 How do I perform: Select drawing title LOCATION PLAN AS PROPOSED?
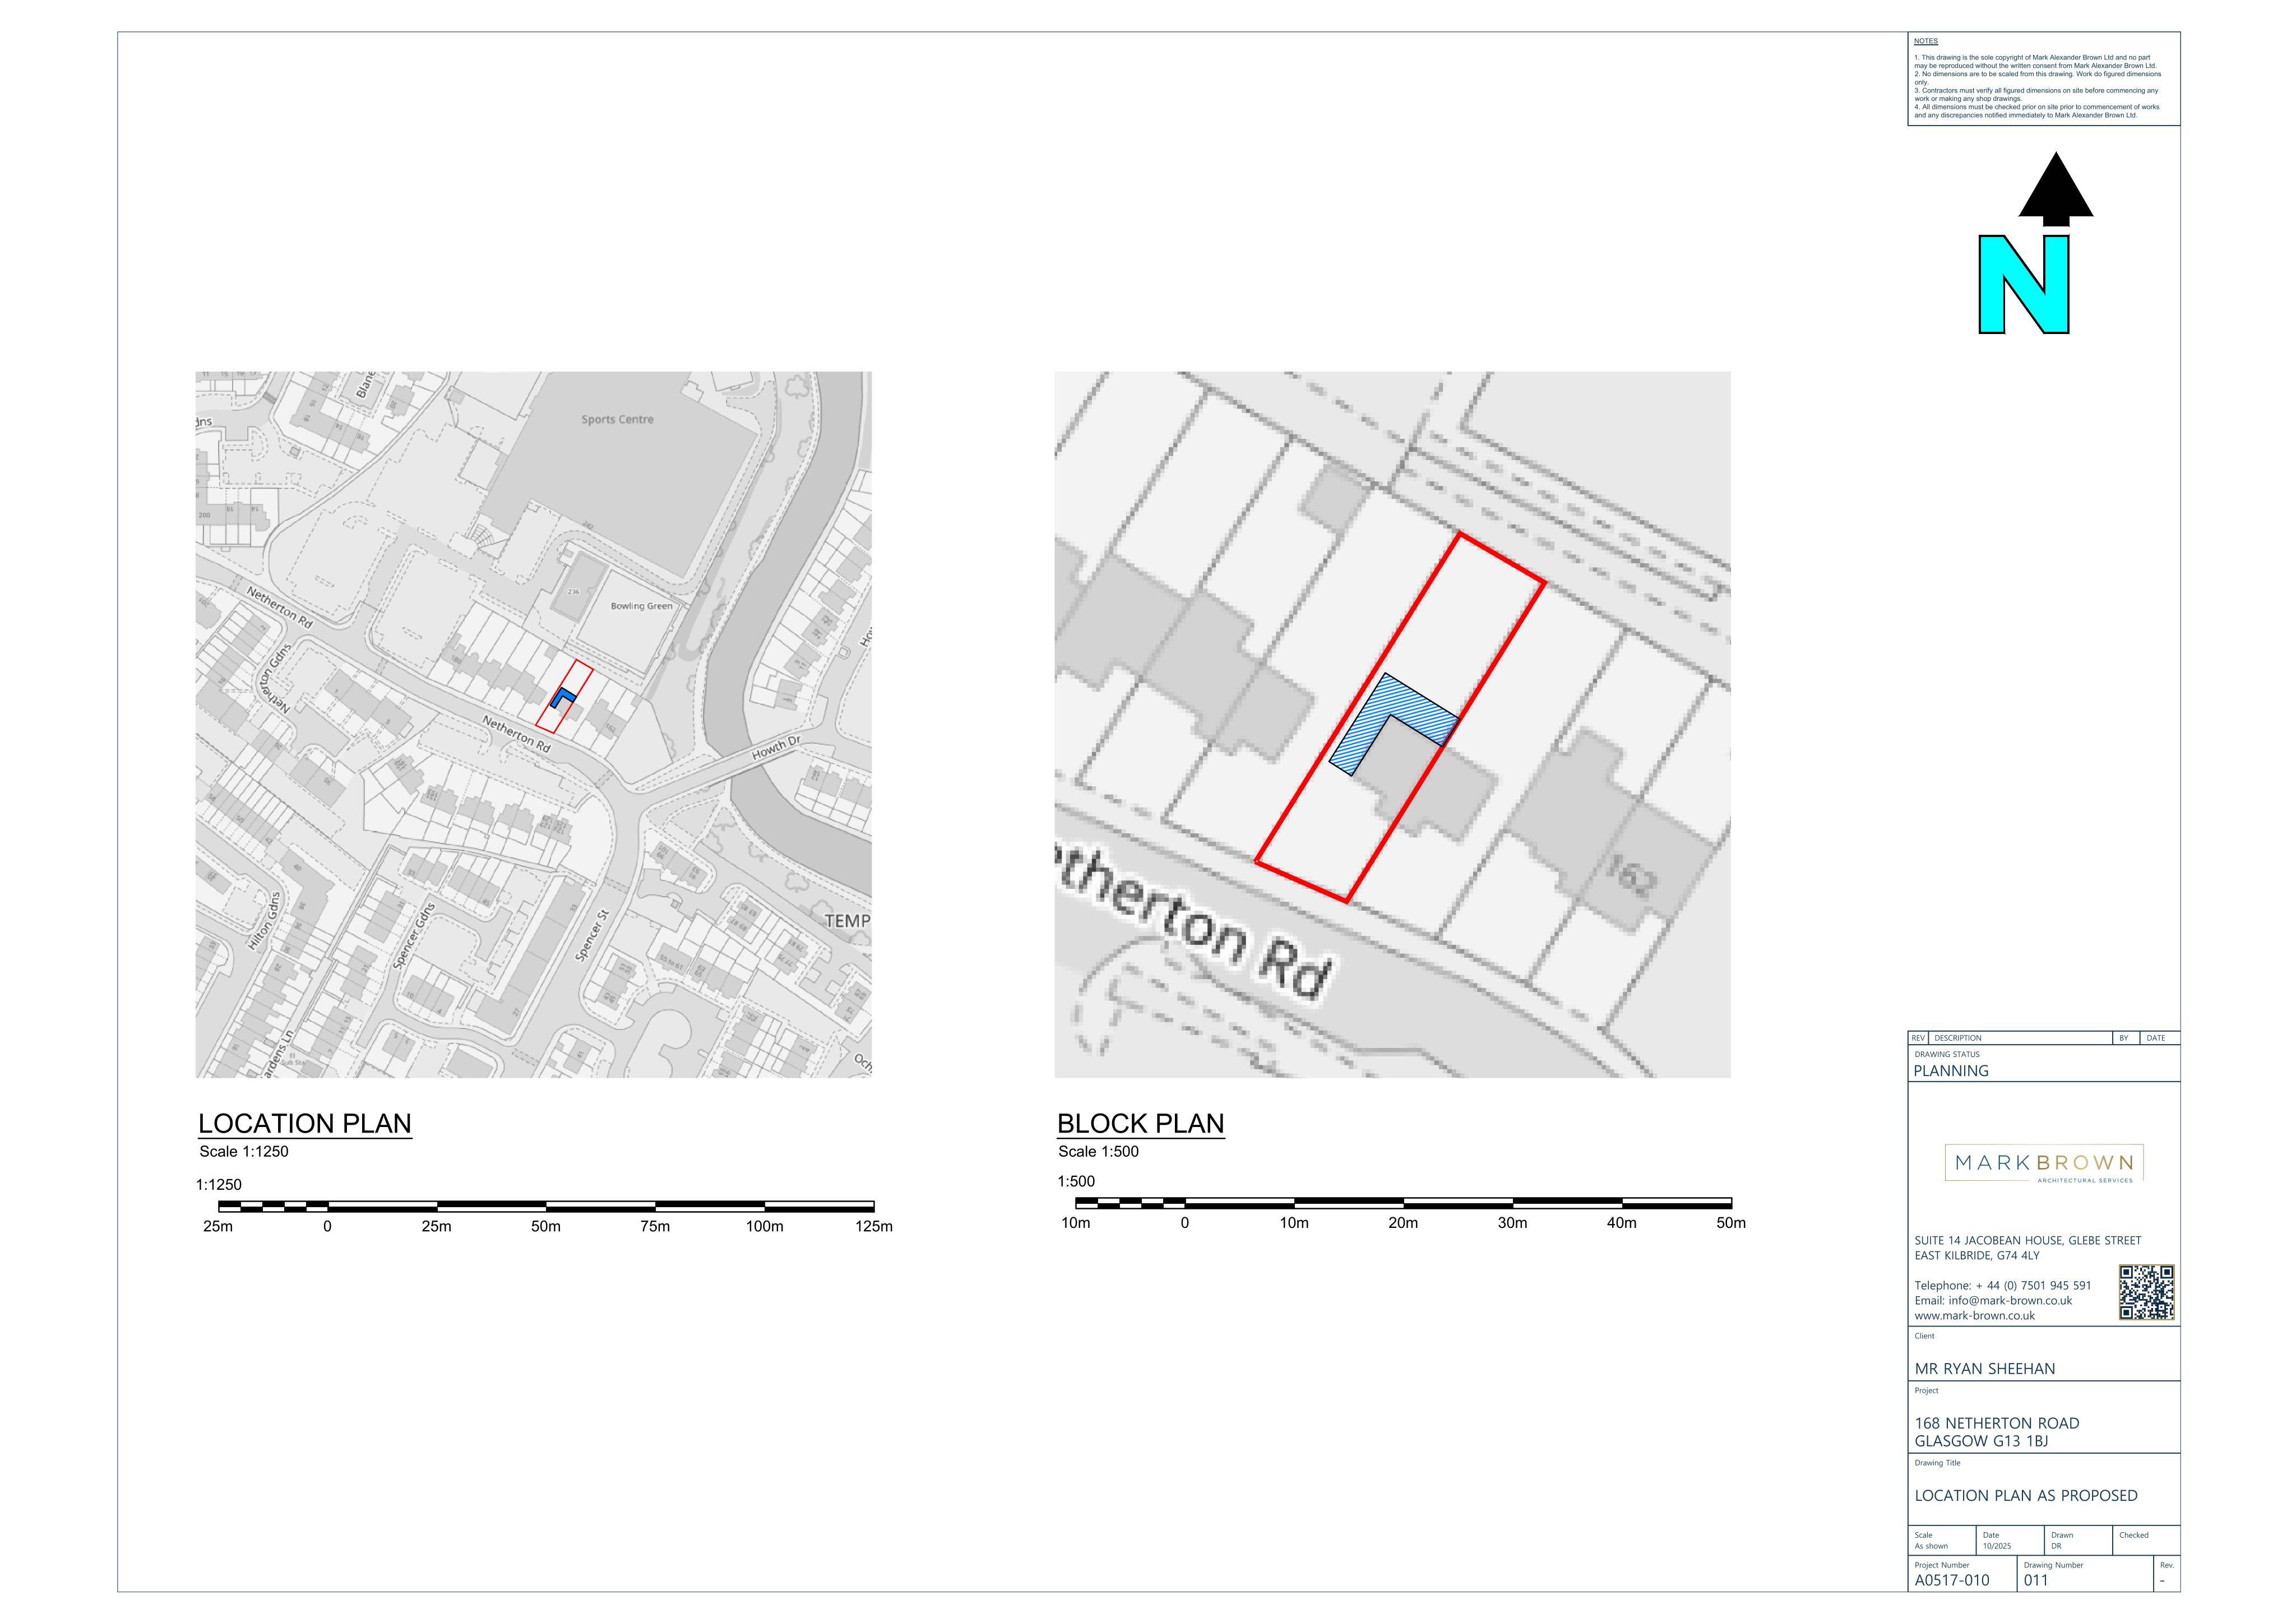[2026, 1496]
